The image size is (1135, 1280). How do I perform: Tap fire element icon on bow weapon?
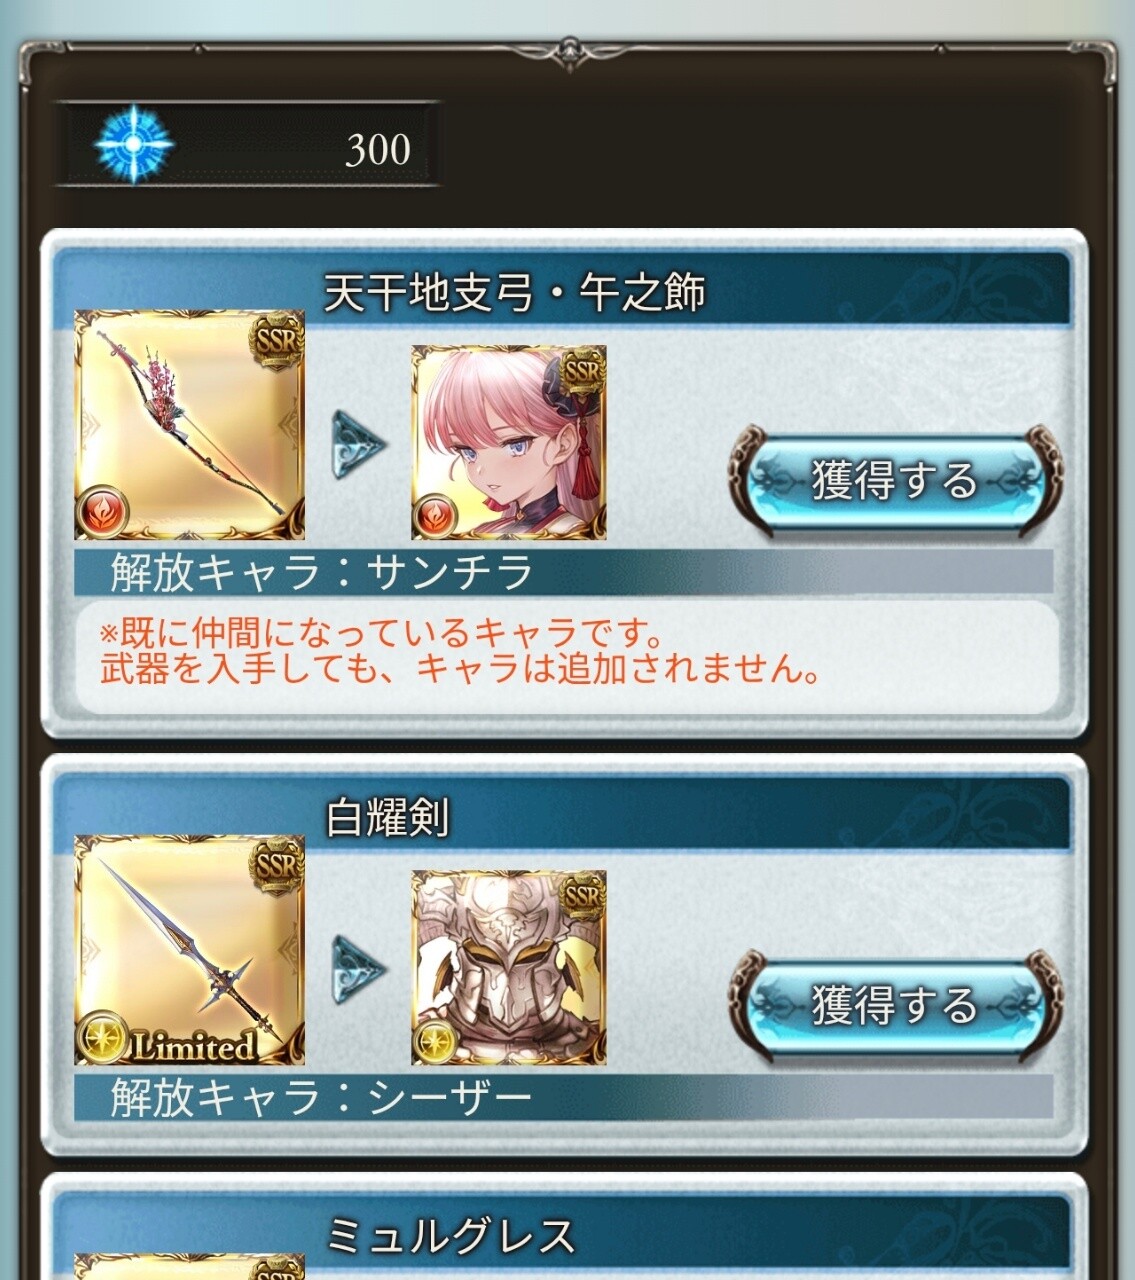[103, 513]
